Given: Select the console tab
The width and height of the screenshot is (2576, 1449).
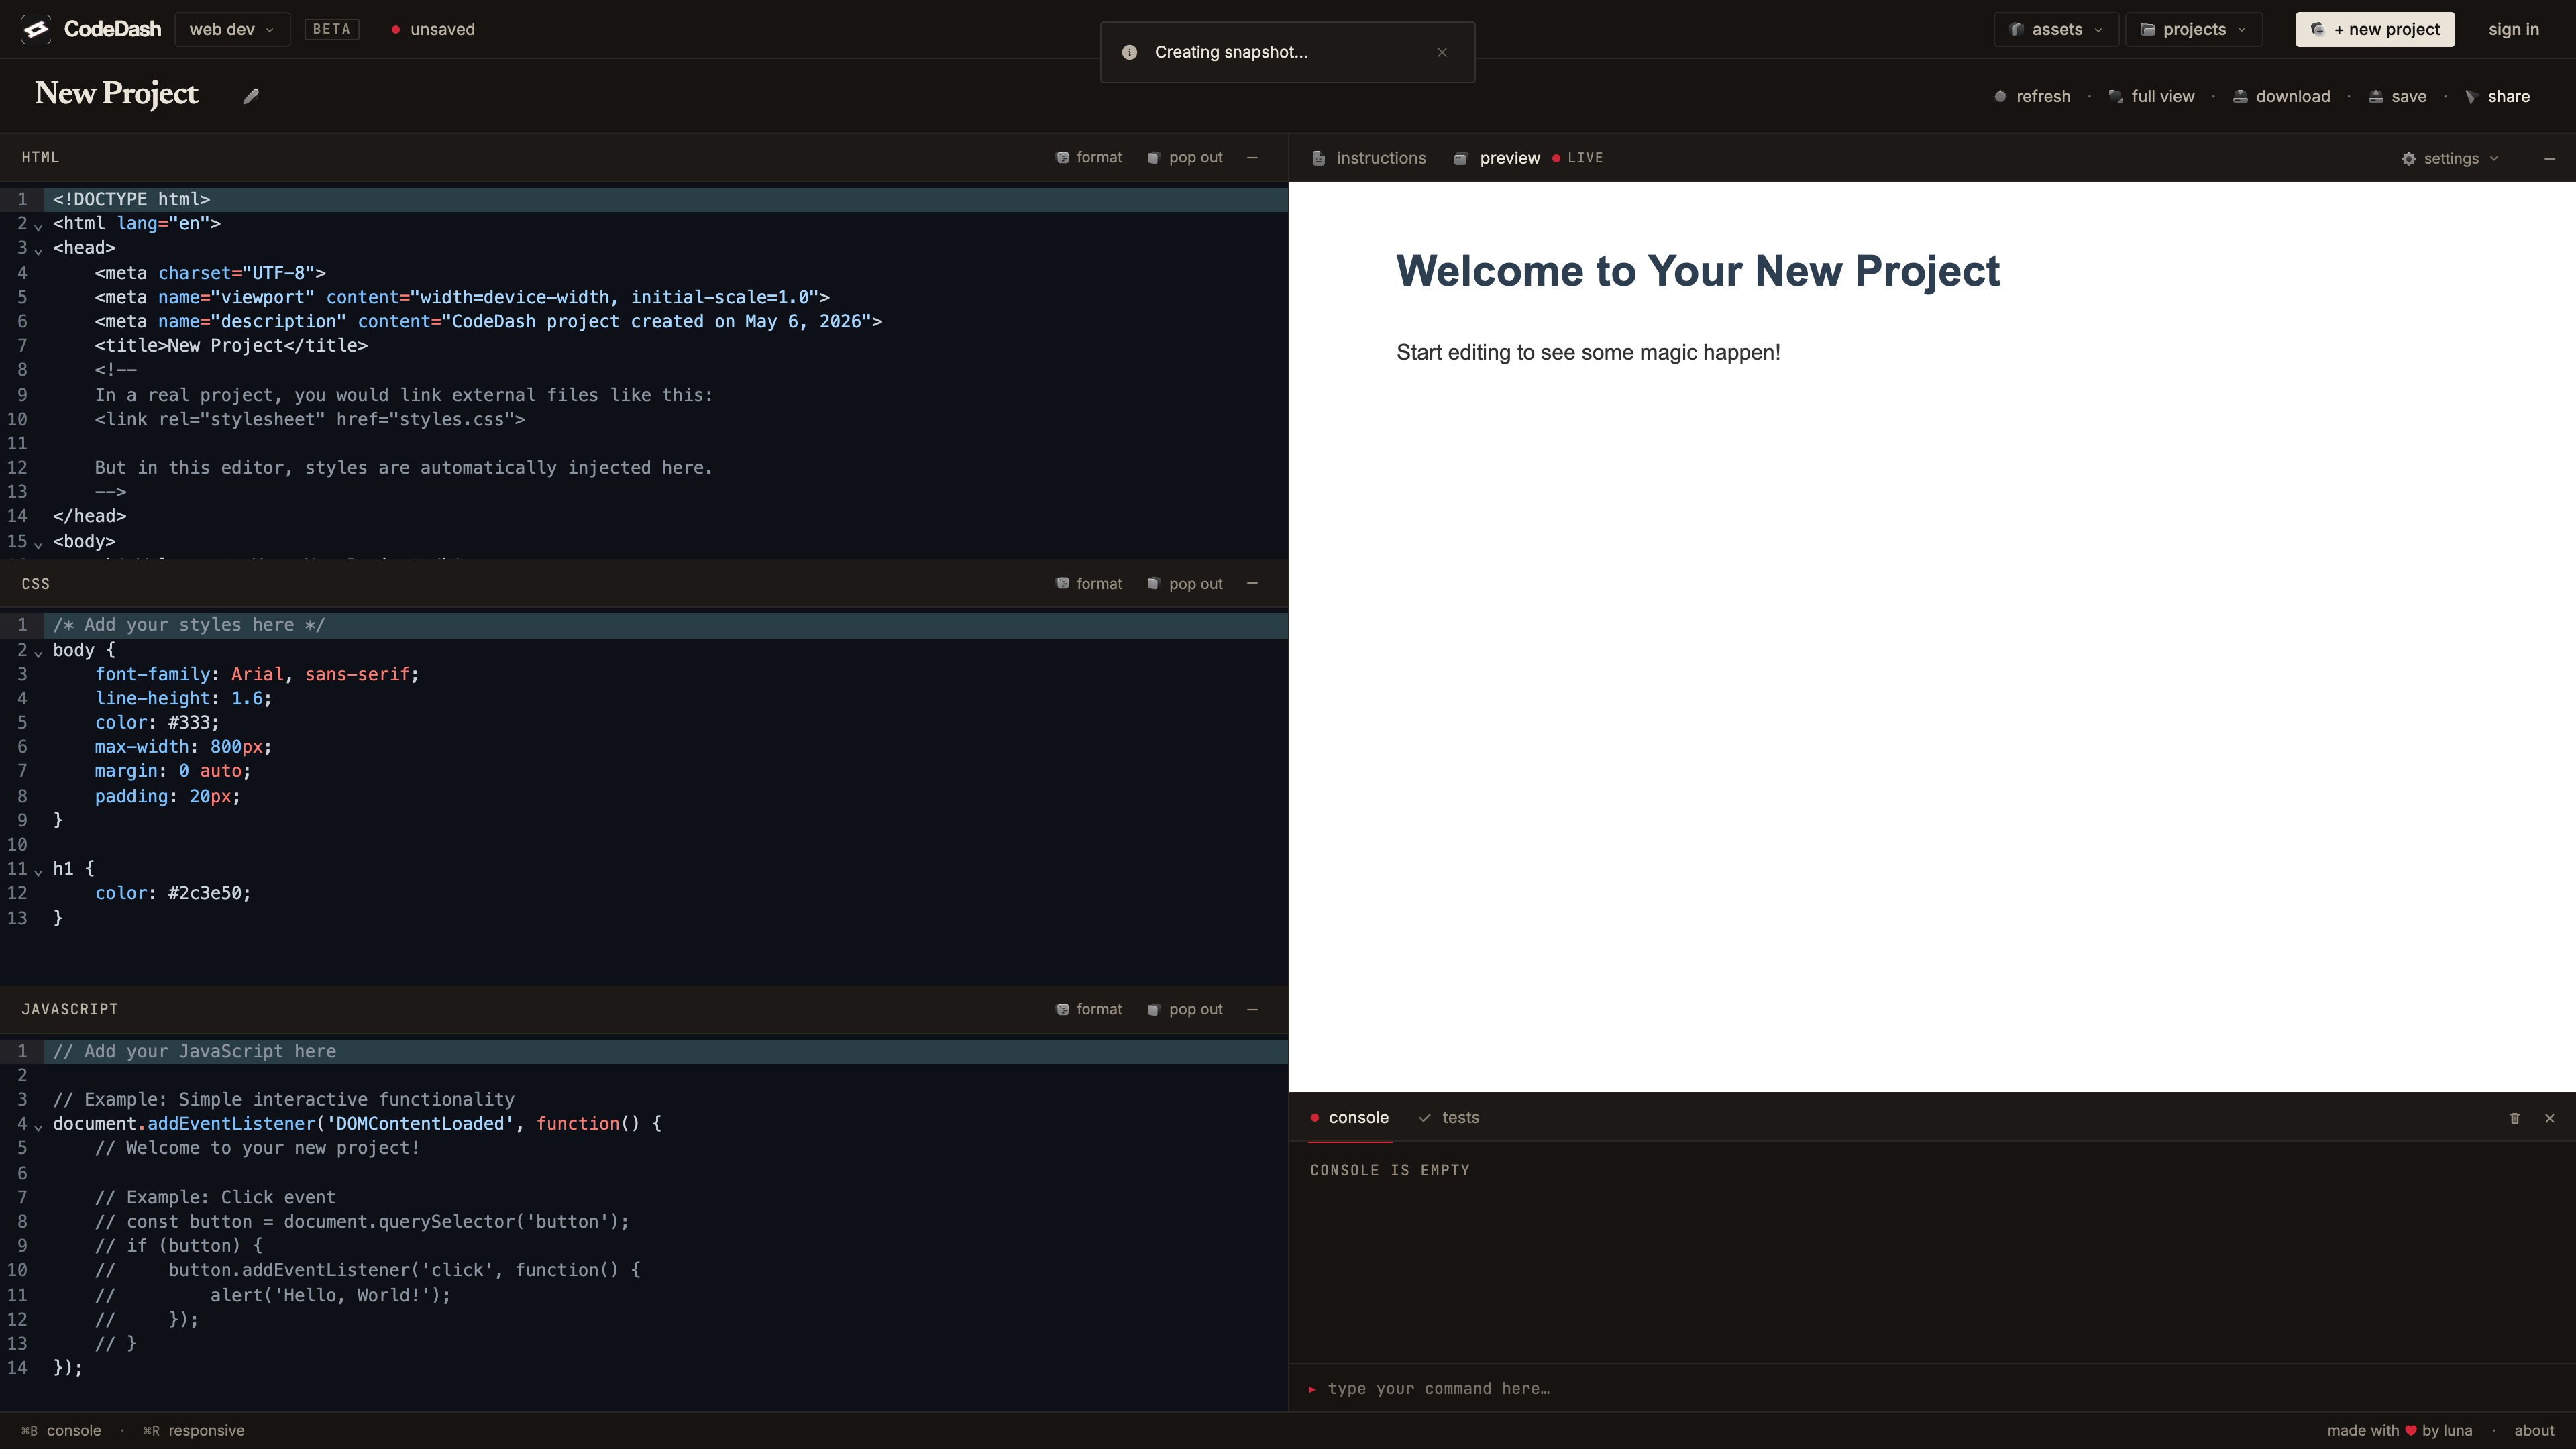Looking at the screenshot, I should [1349, 1117].
